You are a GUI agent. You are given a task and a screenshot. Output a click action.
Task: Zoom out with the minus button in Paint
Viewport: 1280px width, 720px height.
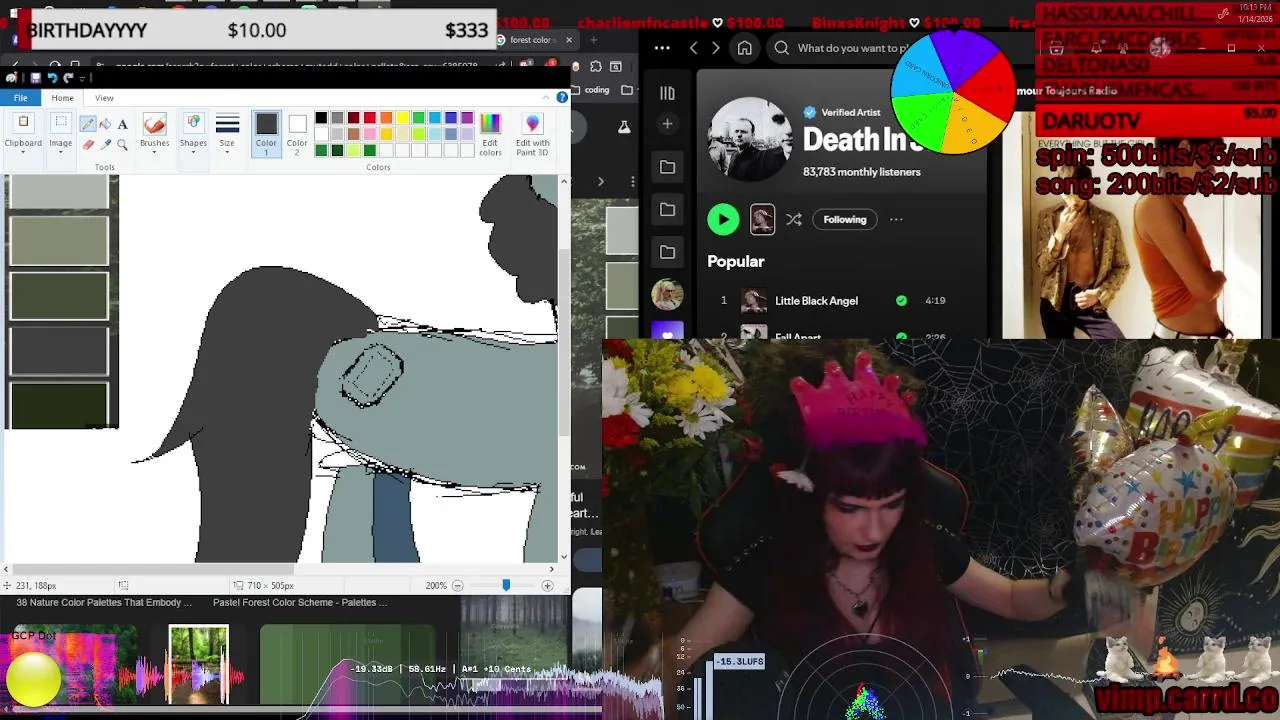click(457, 585)
